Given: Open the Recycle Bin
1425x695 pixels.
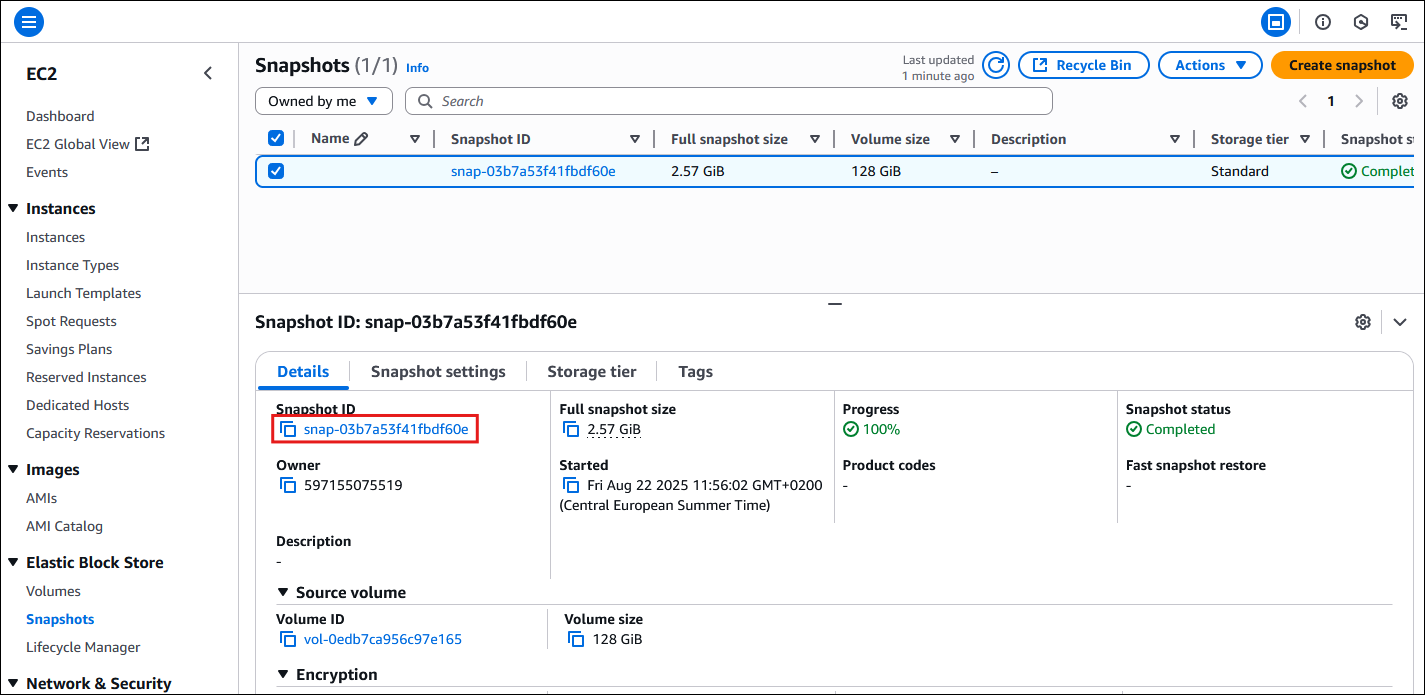Looking at the screenshot, I should (x=1084, y=64).
